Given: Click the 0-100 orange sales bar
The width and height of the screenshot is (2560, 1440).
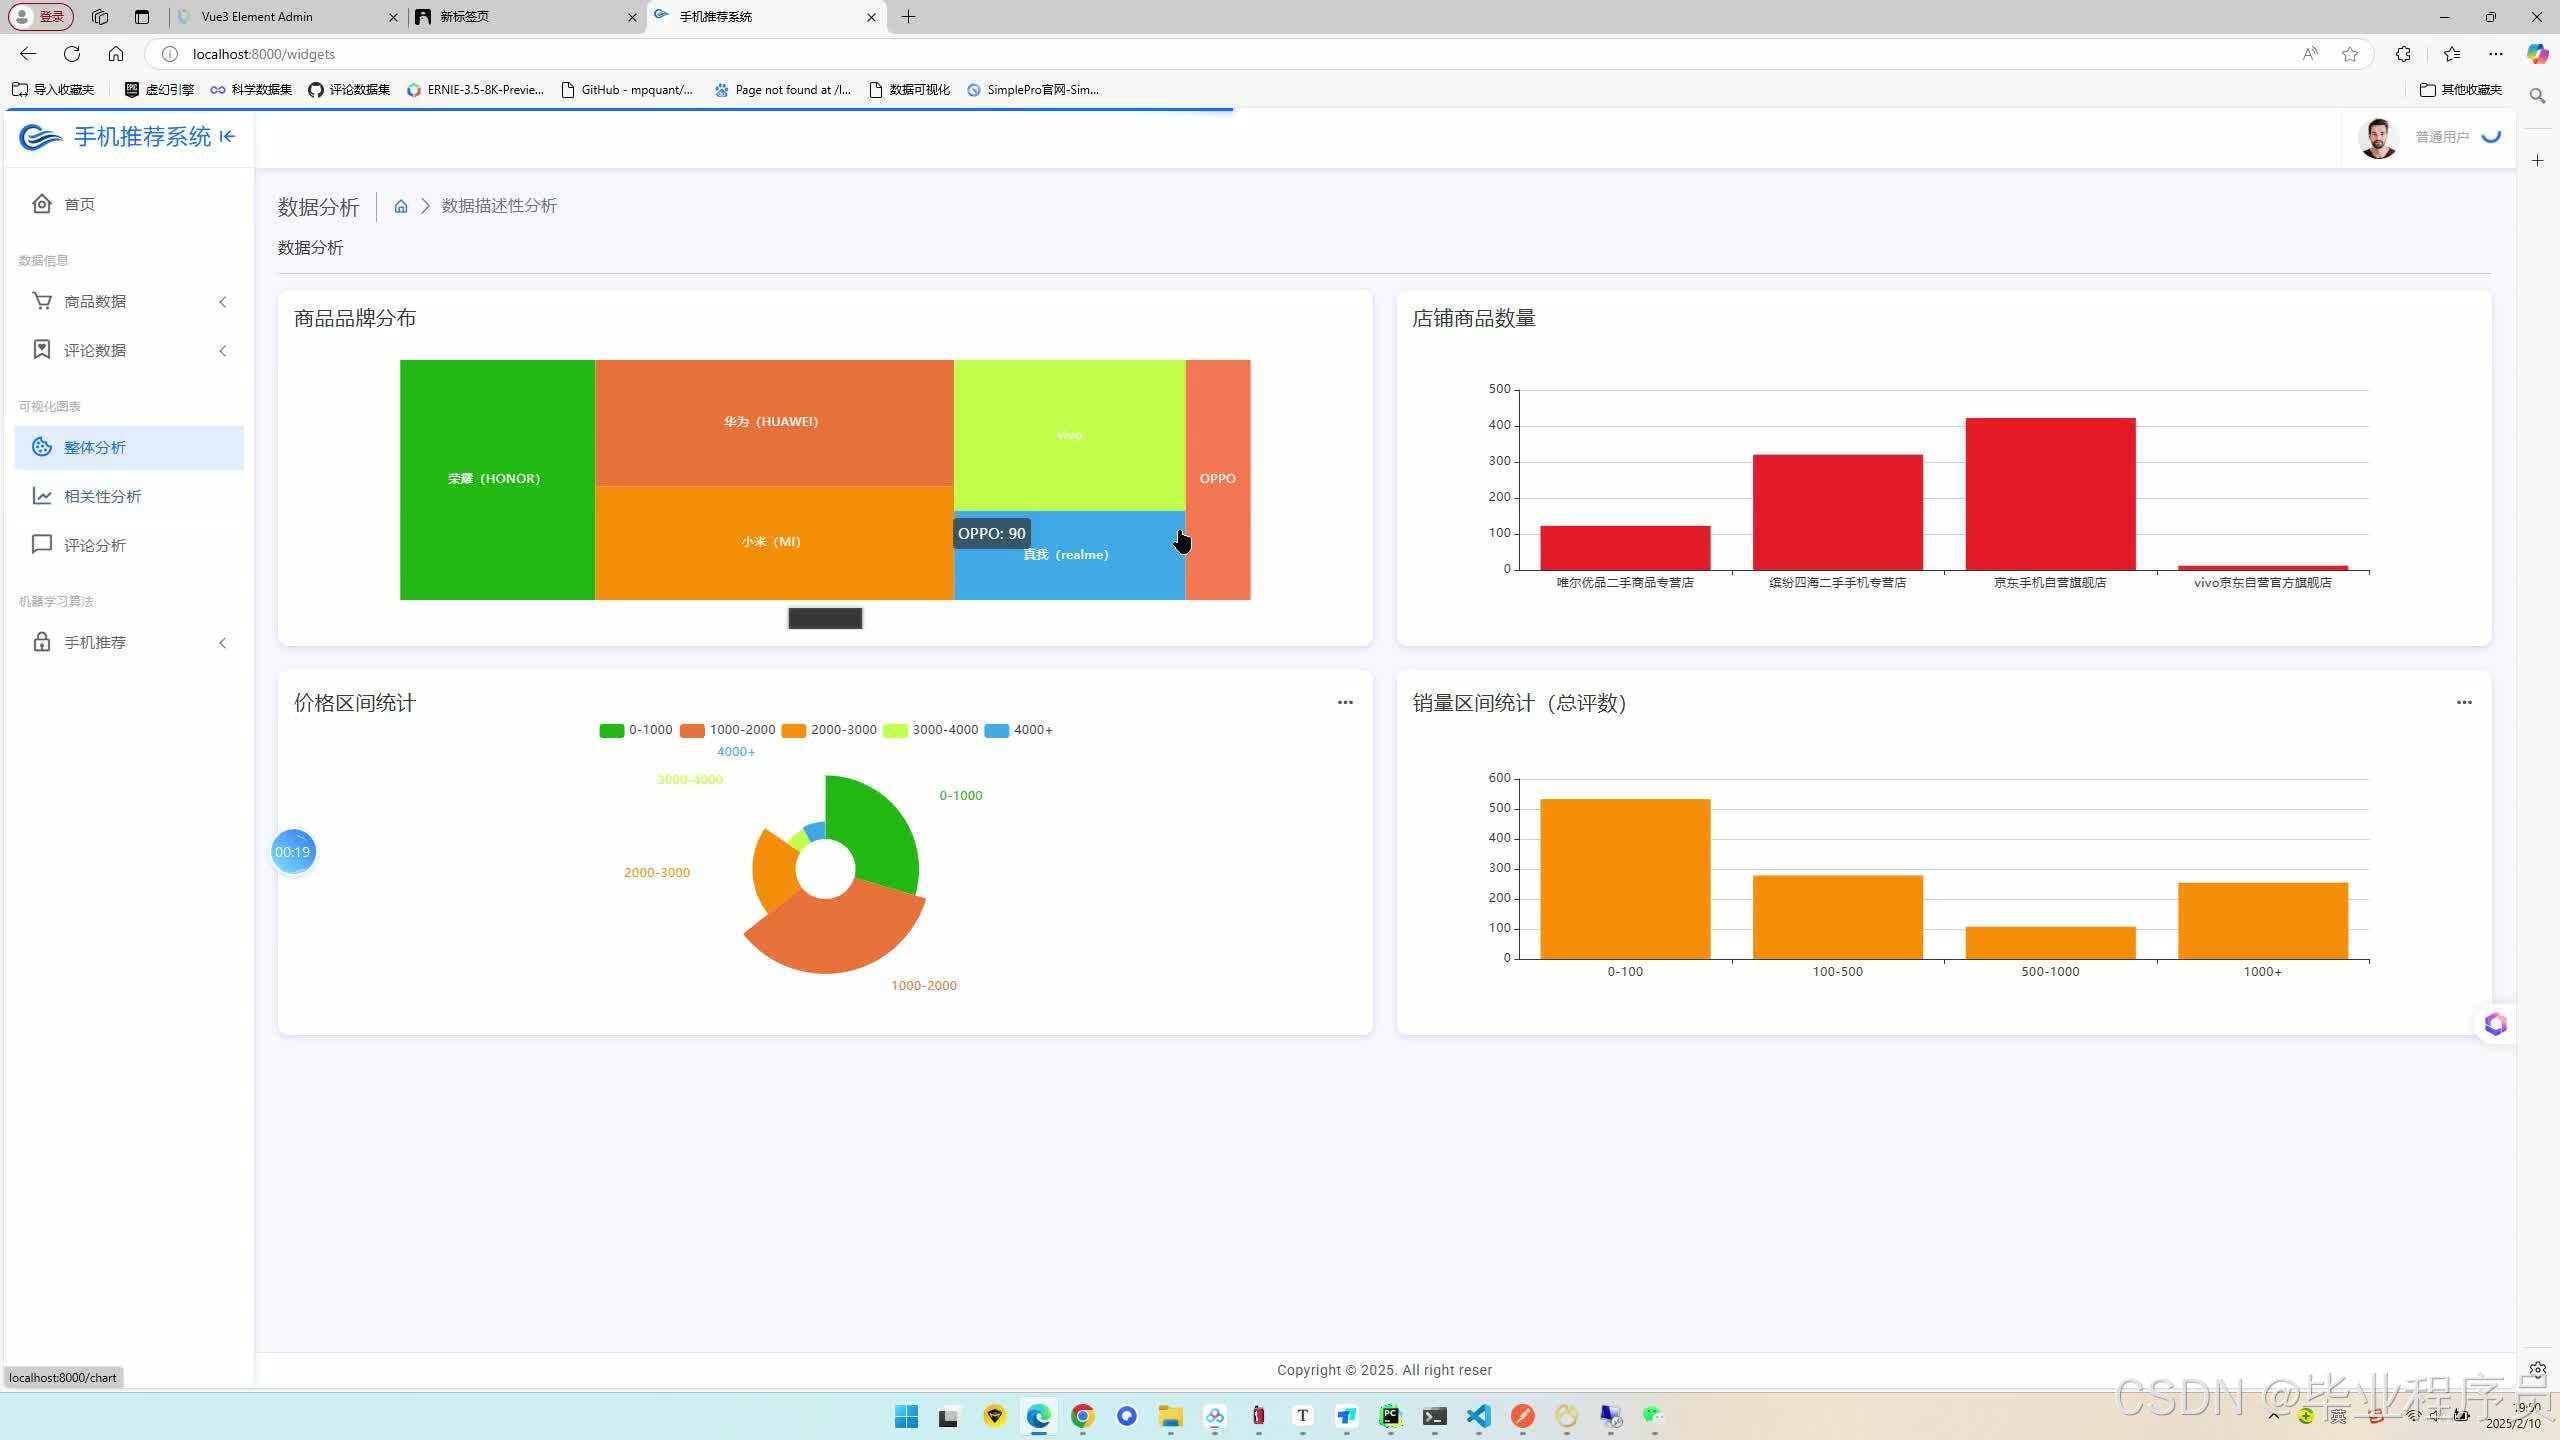Looking at the screenshot, I should (x=1625, y=879).
